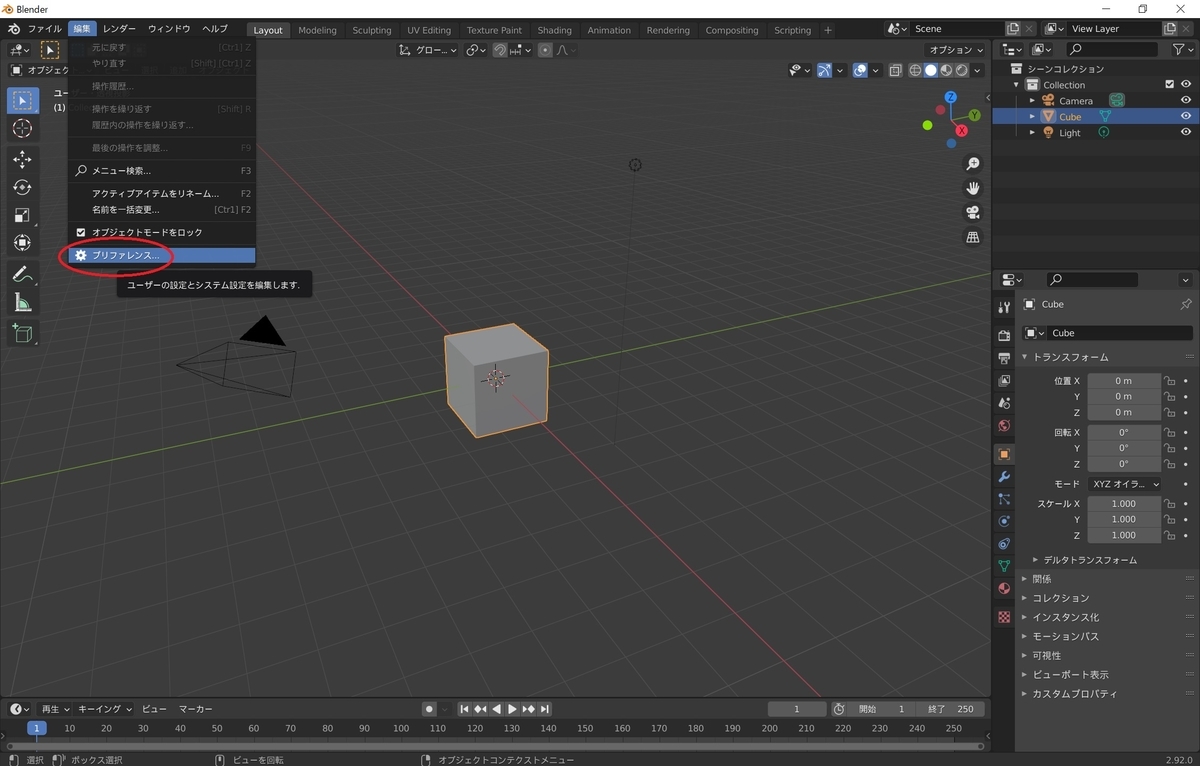
Task: Click the オプション button in the viewport header
Action: tap(956, 50)
